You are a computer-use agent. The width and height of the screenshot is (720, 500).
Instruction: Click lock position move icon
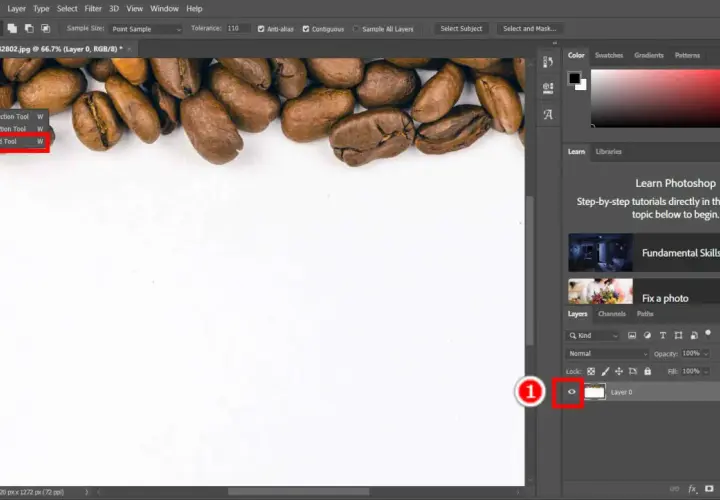click(x=619, y=371)
